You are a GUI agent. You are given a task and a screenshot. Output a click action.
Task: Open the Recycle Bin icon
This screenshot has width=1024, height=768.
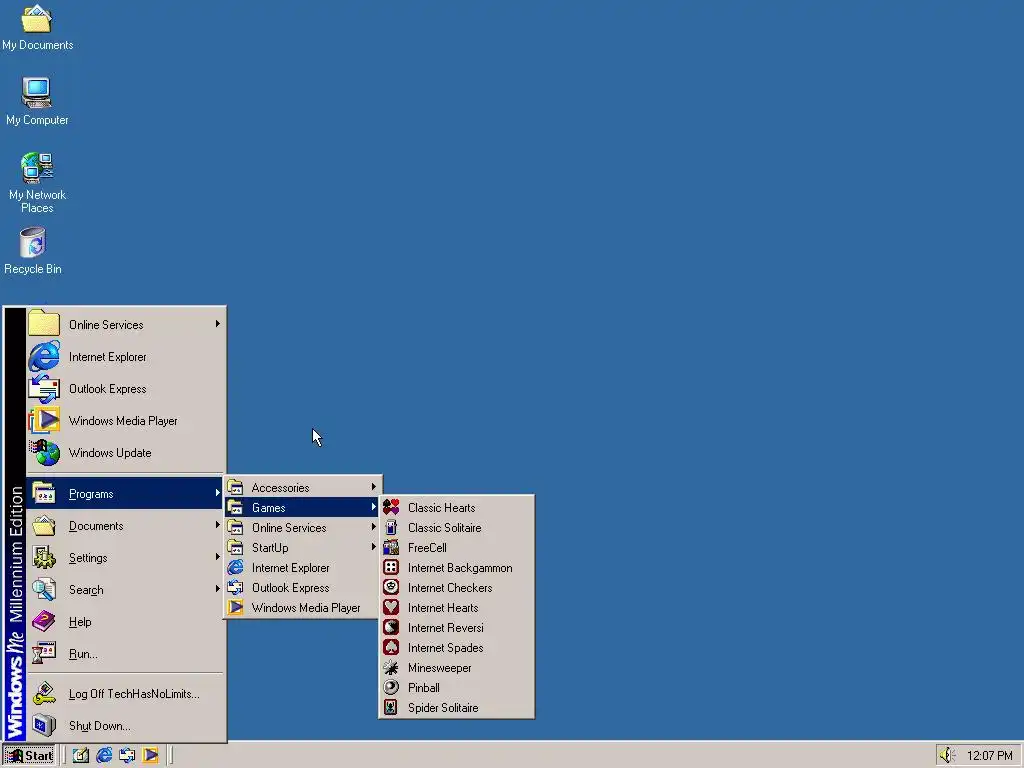tap(33, 251)
